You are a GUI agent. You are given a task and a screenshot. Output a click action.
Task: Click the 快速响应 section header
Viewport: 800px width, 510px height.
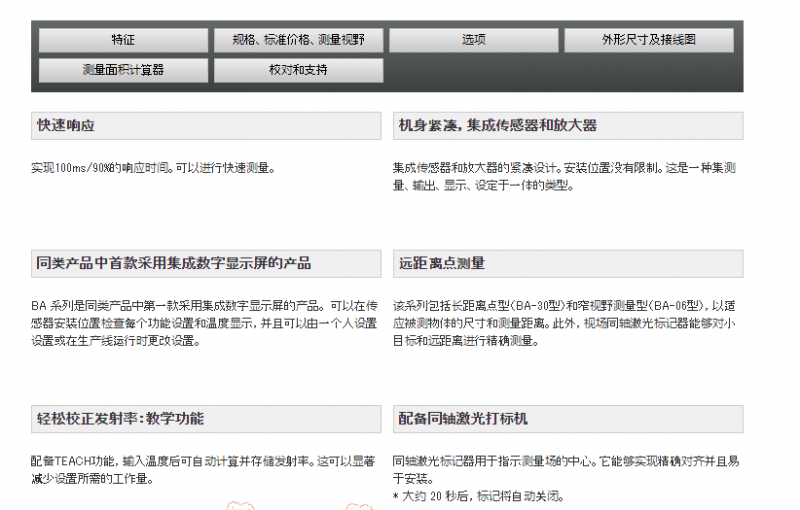click(206, 125)
